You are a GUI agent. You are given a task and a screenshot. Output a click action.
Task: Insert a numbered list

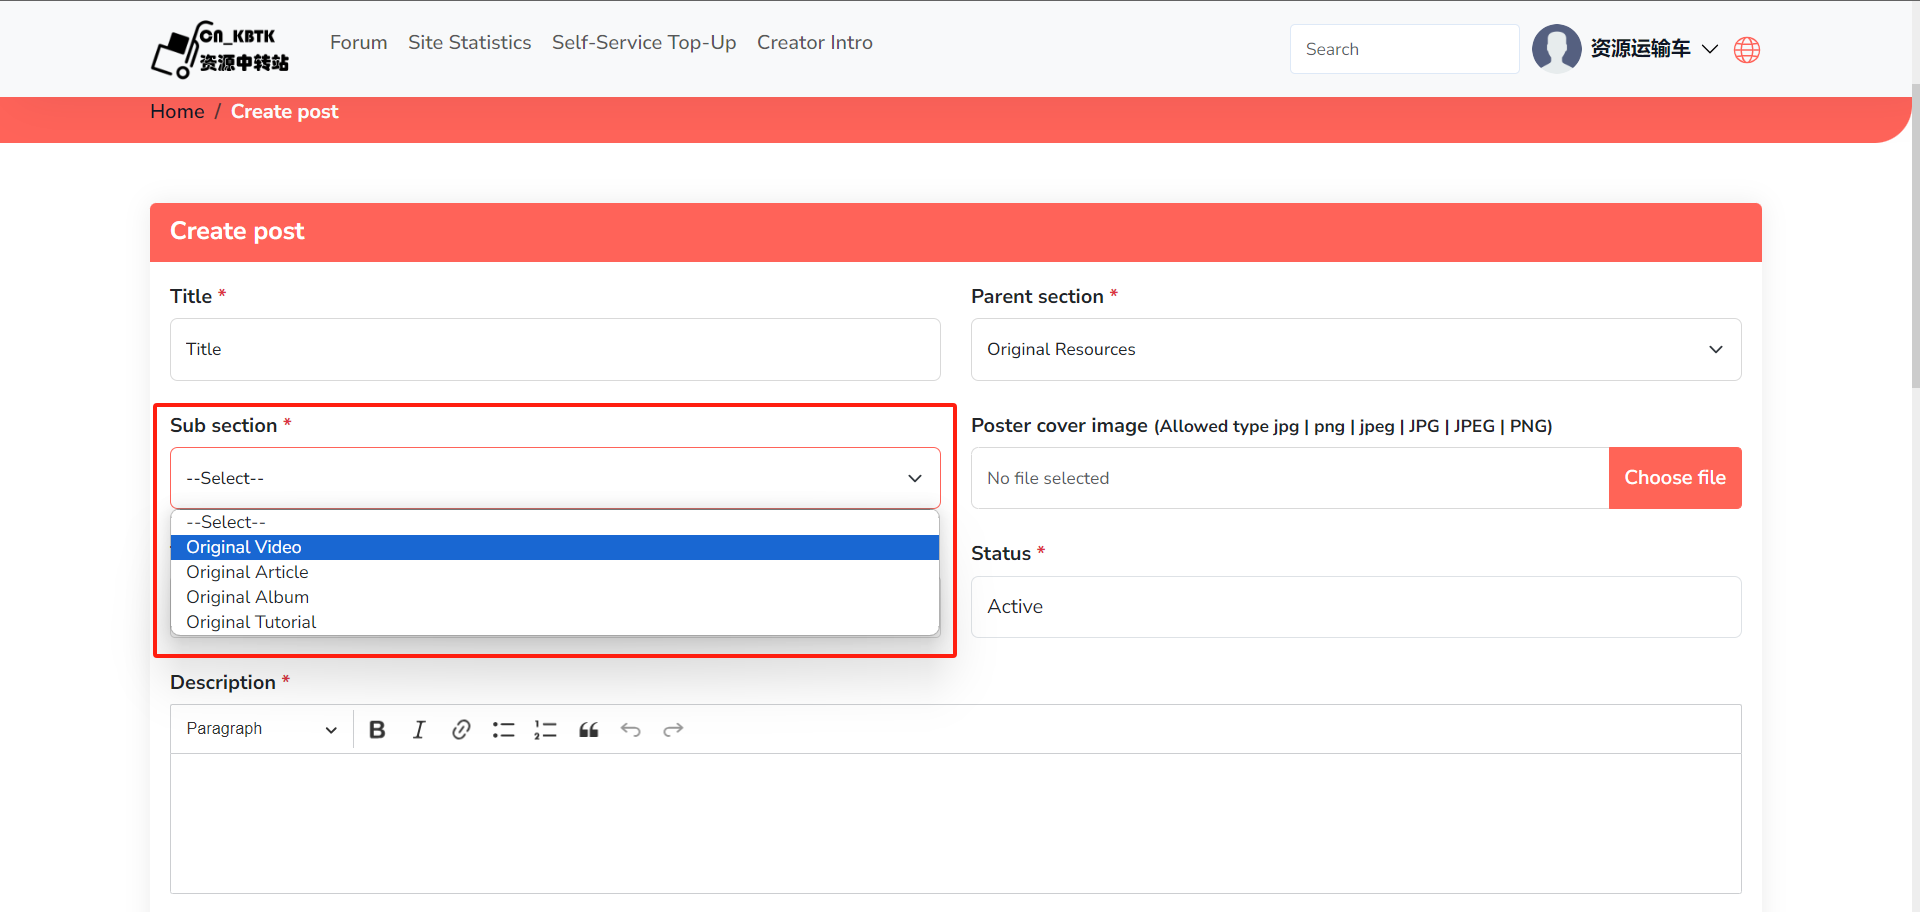[x=545, y=730]
